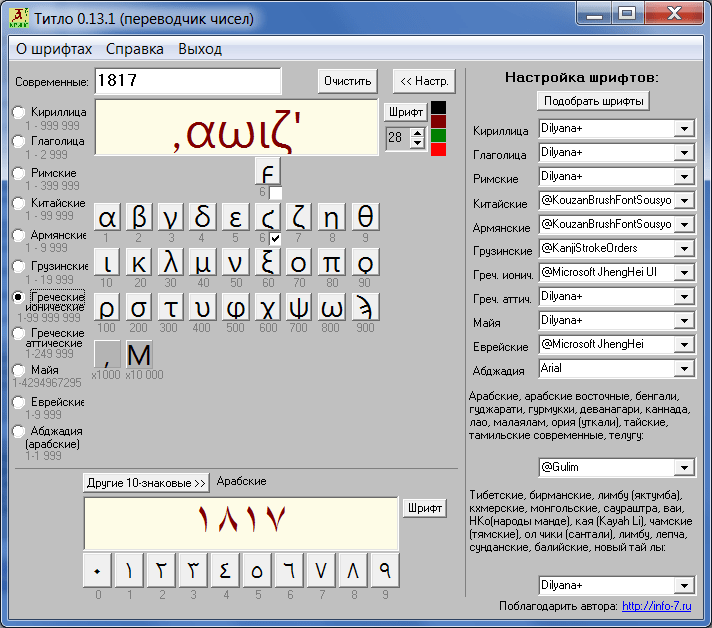Choose the M multiplier x10 000 key
Screen dimensions: 712x628
[139, 354]
